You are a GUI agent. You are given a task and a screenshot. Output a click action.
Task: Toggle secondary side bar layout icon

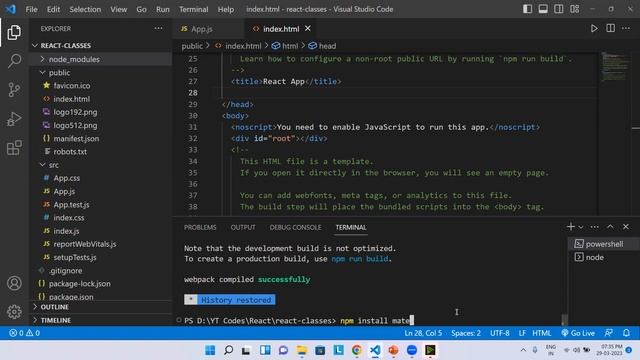tap(558, 9)
